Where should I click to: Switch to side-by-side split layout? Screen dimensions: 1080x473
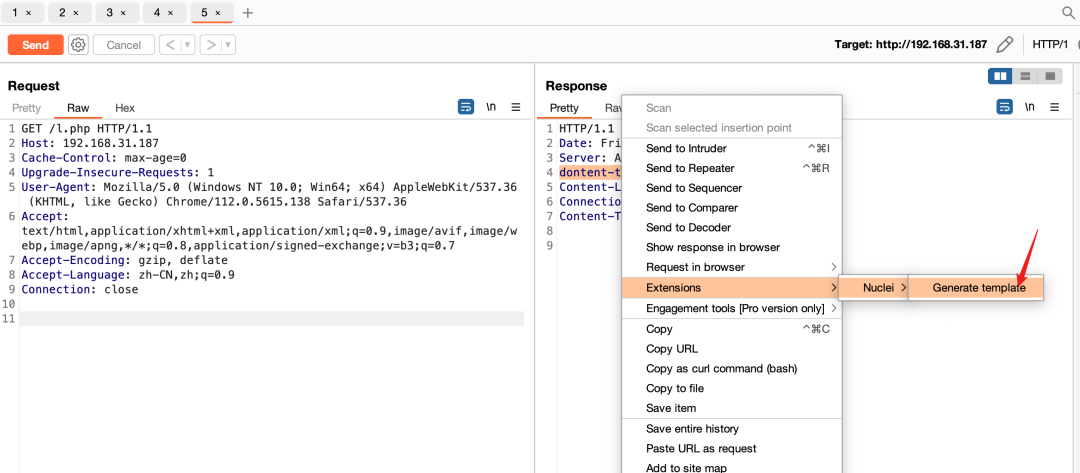click(x=999, y=77)
